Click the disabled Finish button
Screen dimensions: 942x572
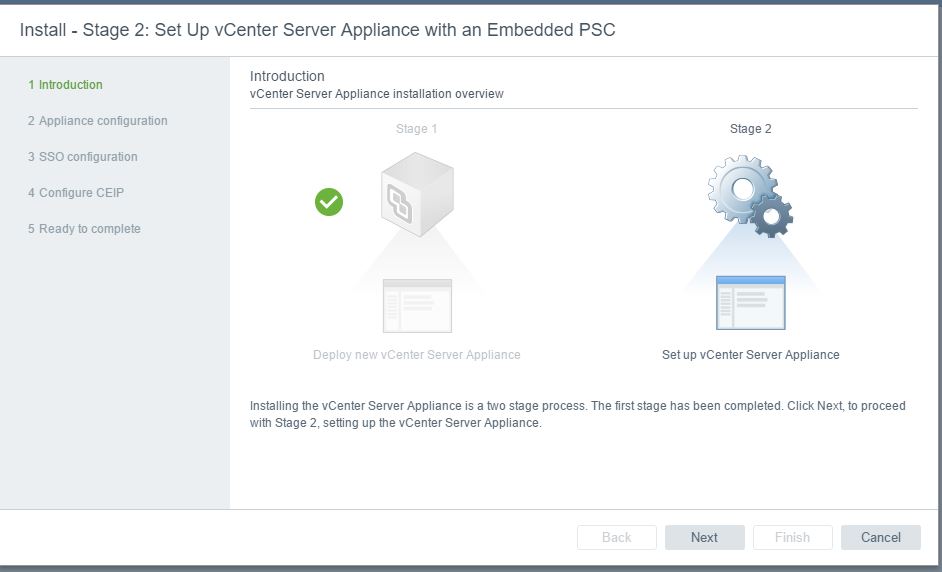click(x=792, y=537)
